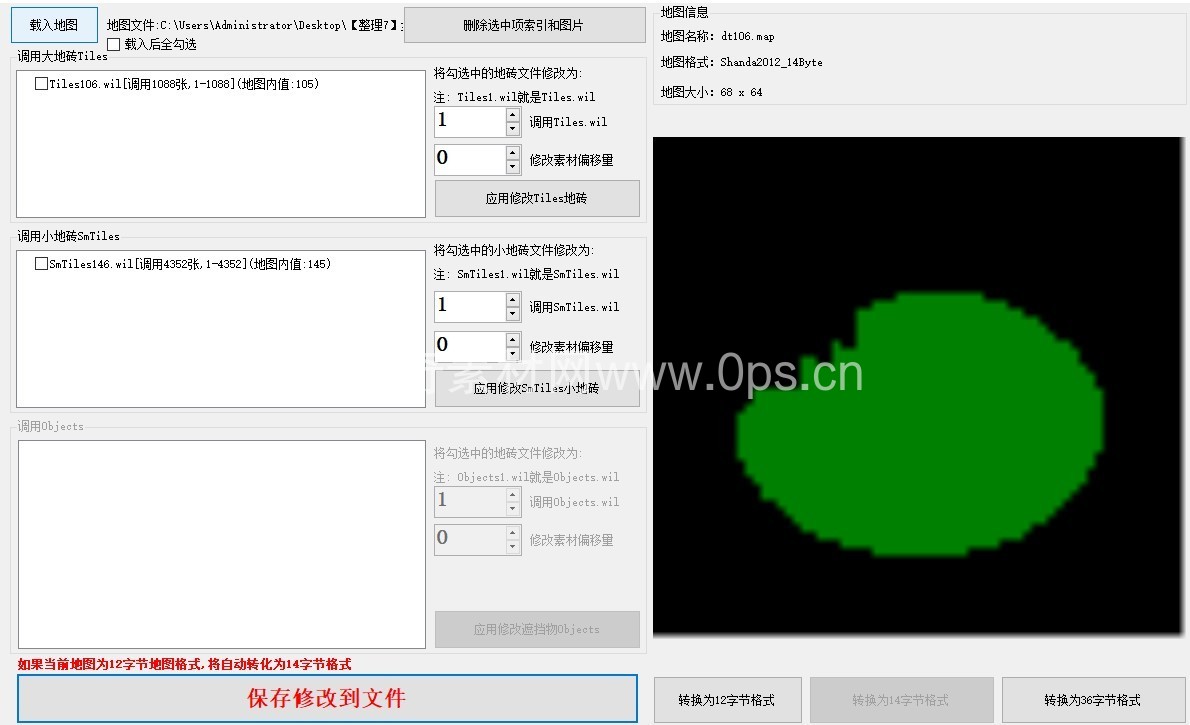Decrease the 调用SmTiles.wil value with down arrow

(x=513, y=314)
